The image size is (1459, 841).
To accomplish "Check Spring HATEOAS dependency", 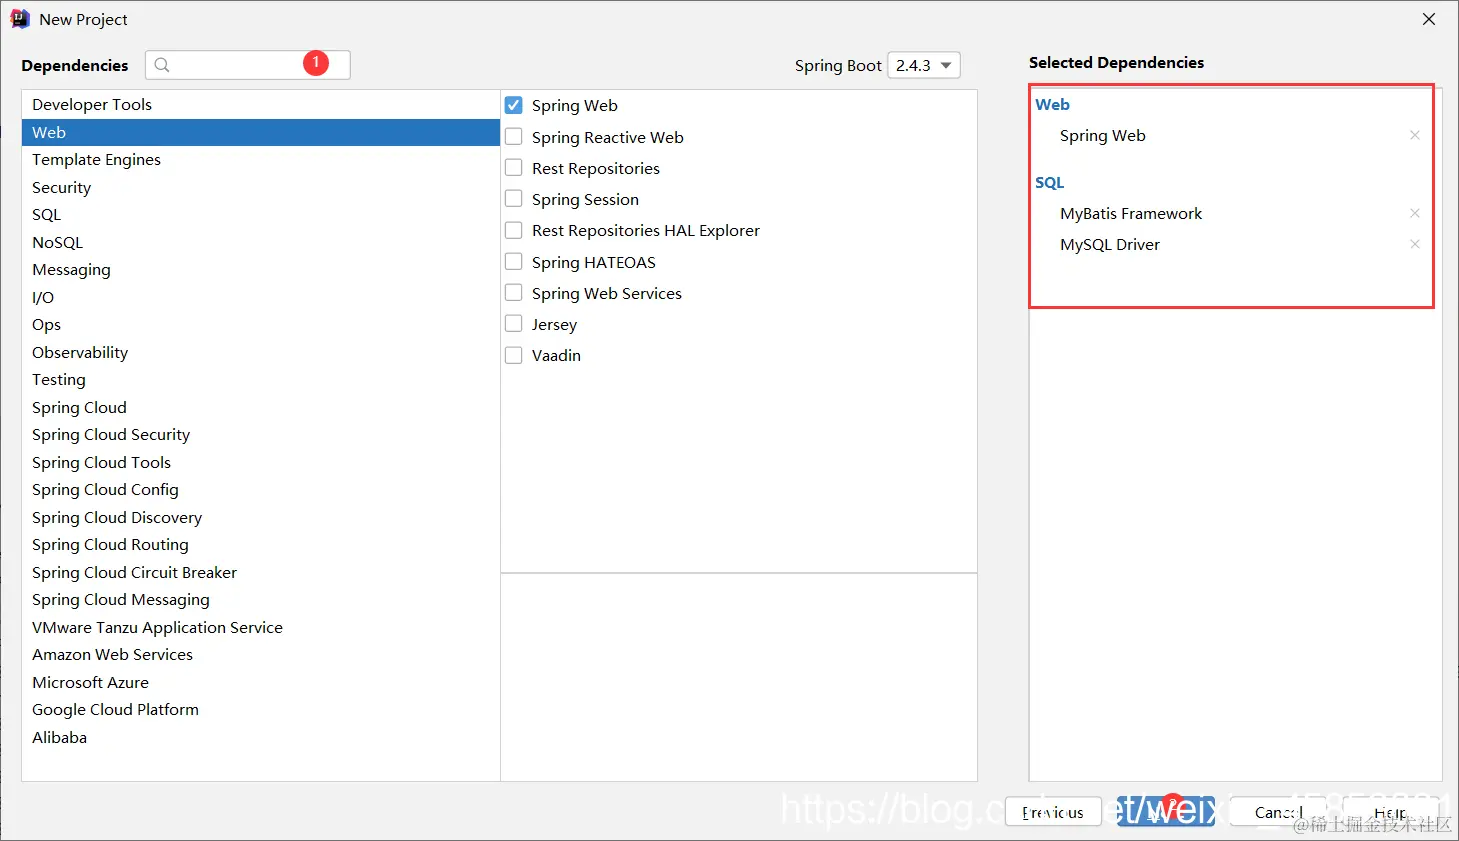I will (x=514, y=262).
